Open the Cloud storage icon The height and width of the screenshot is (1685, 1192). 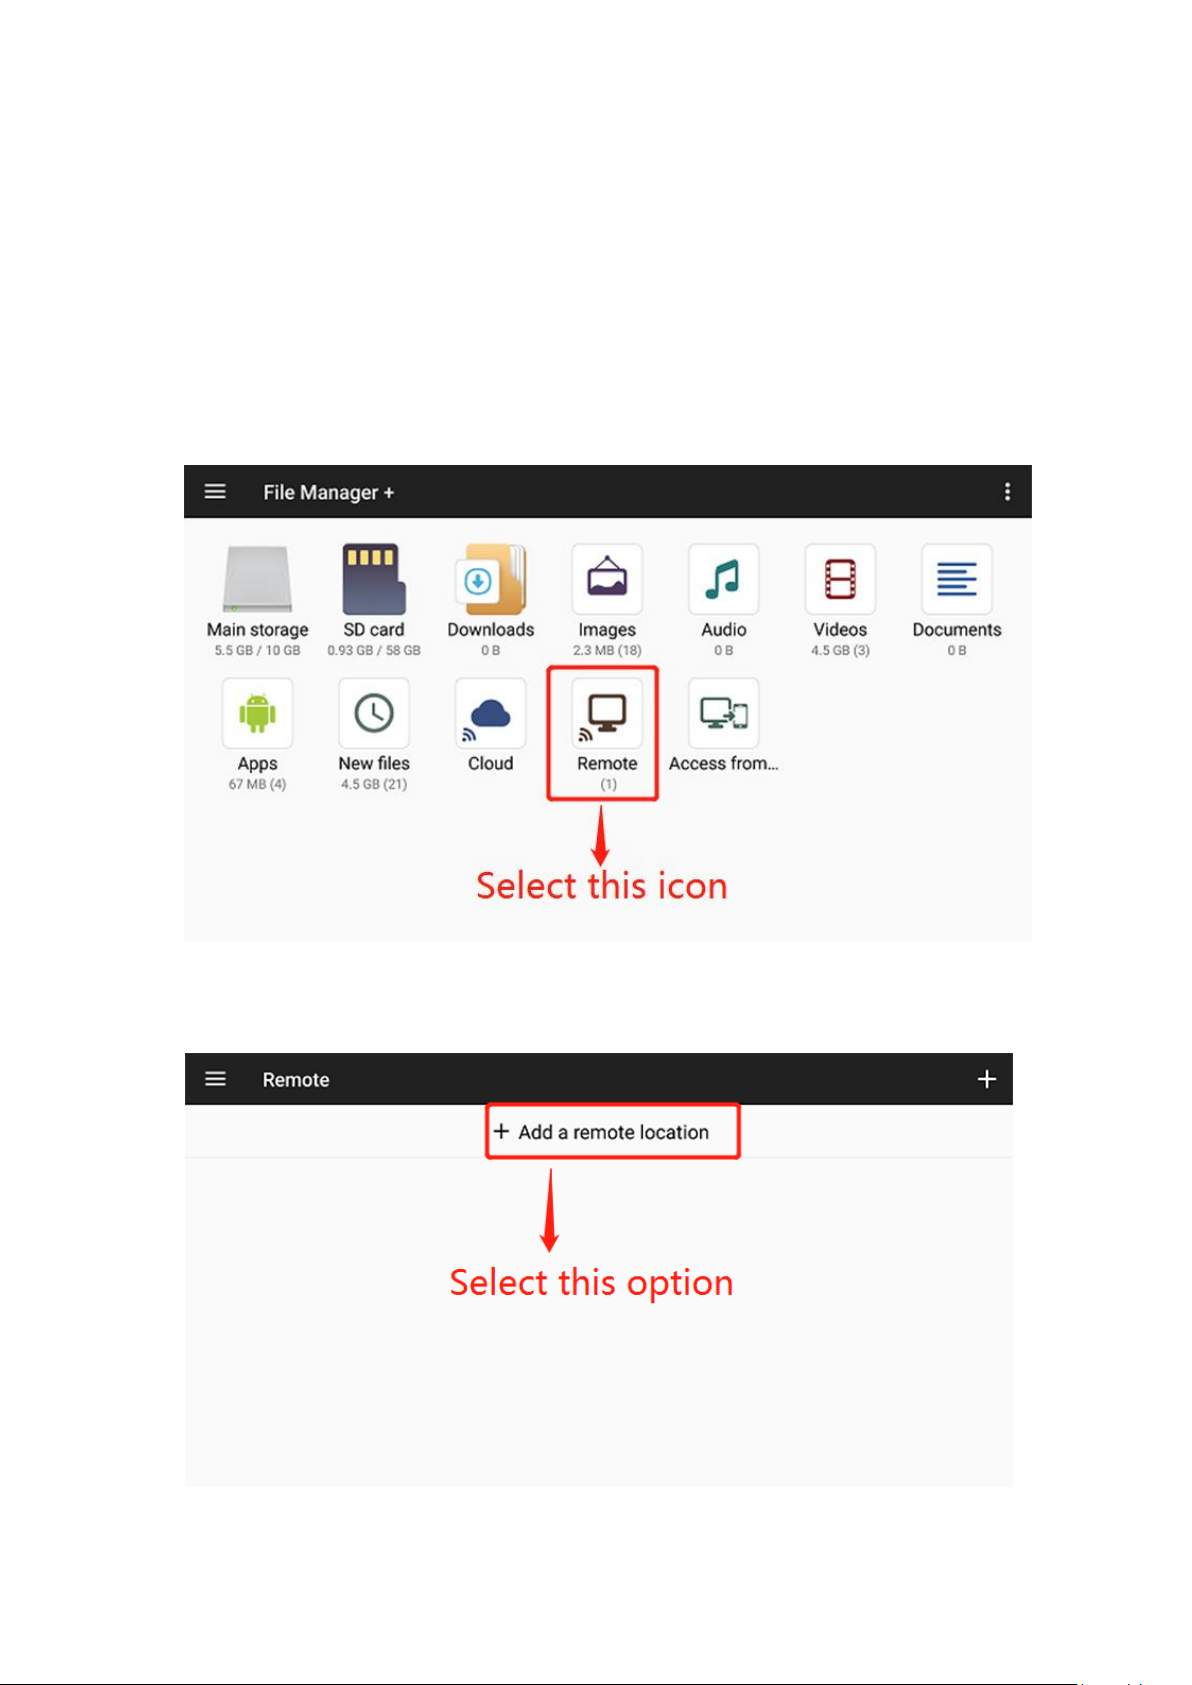pos(490,713)
